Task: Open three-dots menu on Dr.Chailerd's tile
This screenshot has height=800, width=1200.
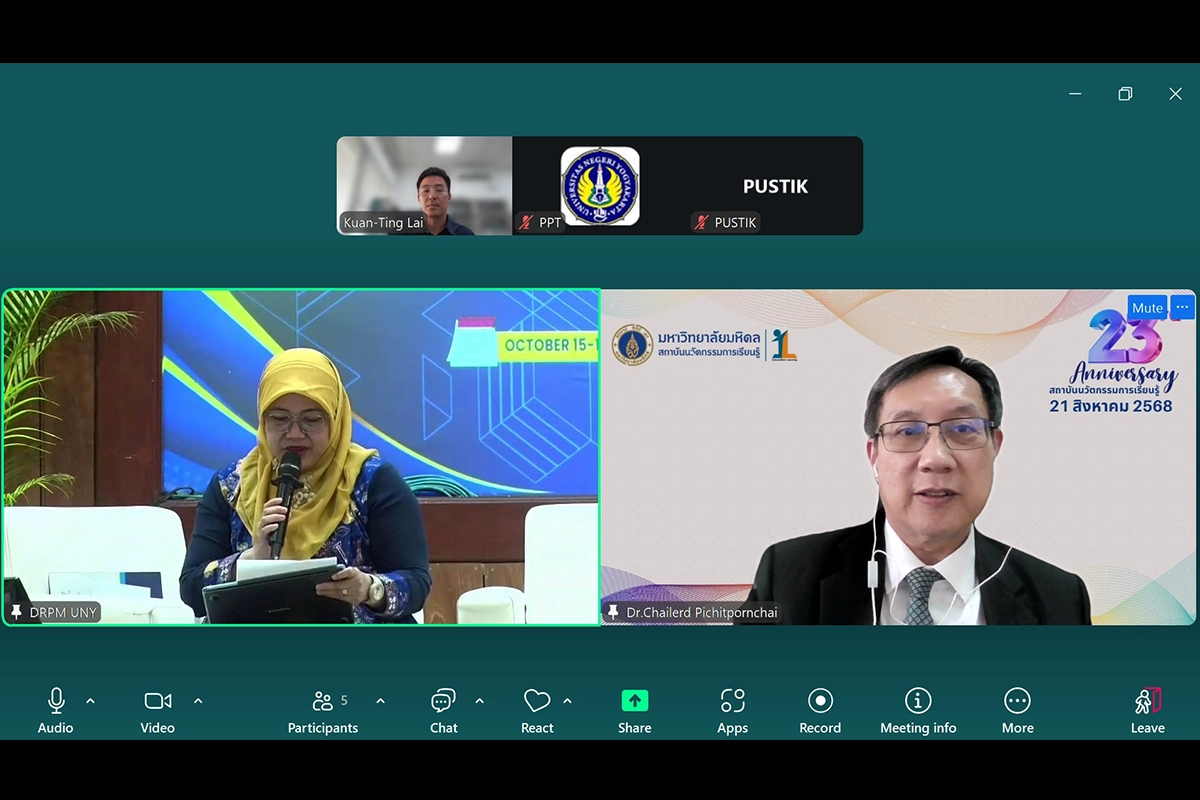Action: click(1182, 307)
